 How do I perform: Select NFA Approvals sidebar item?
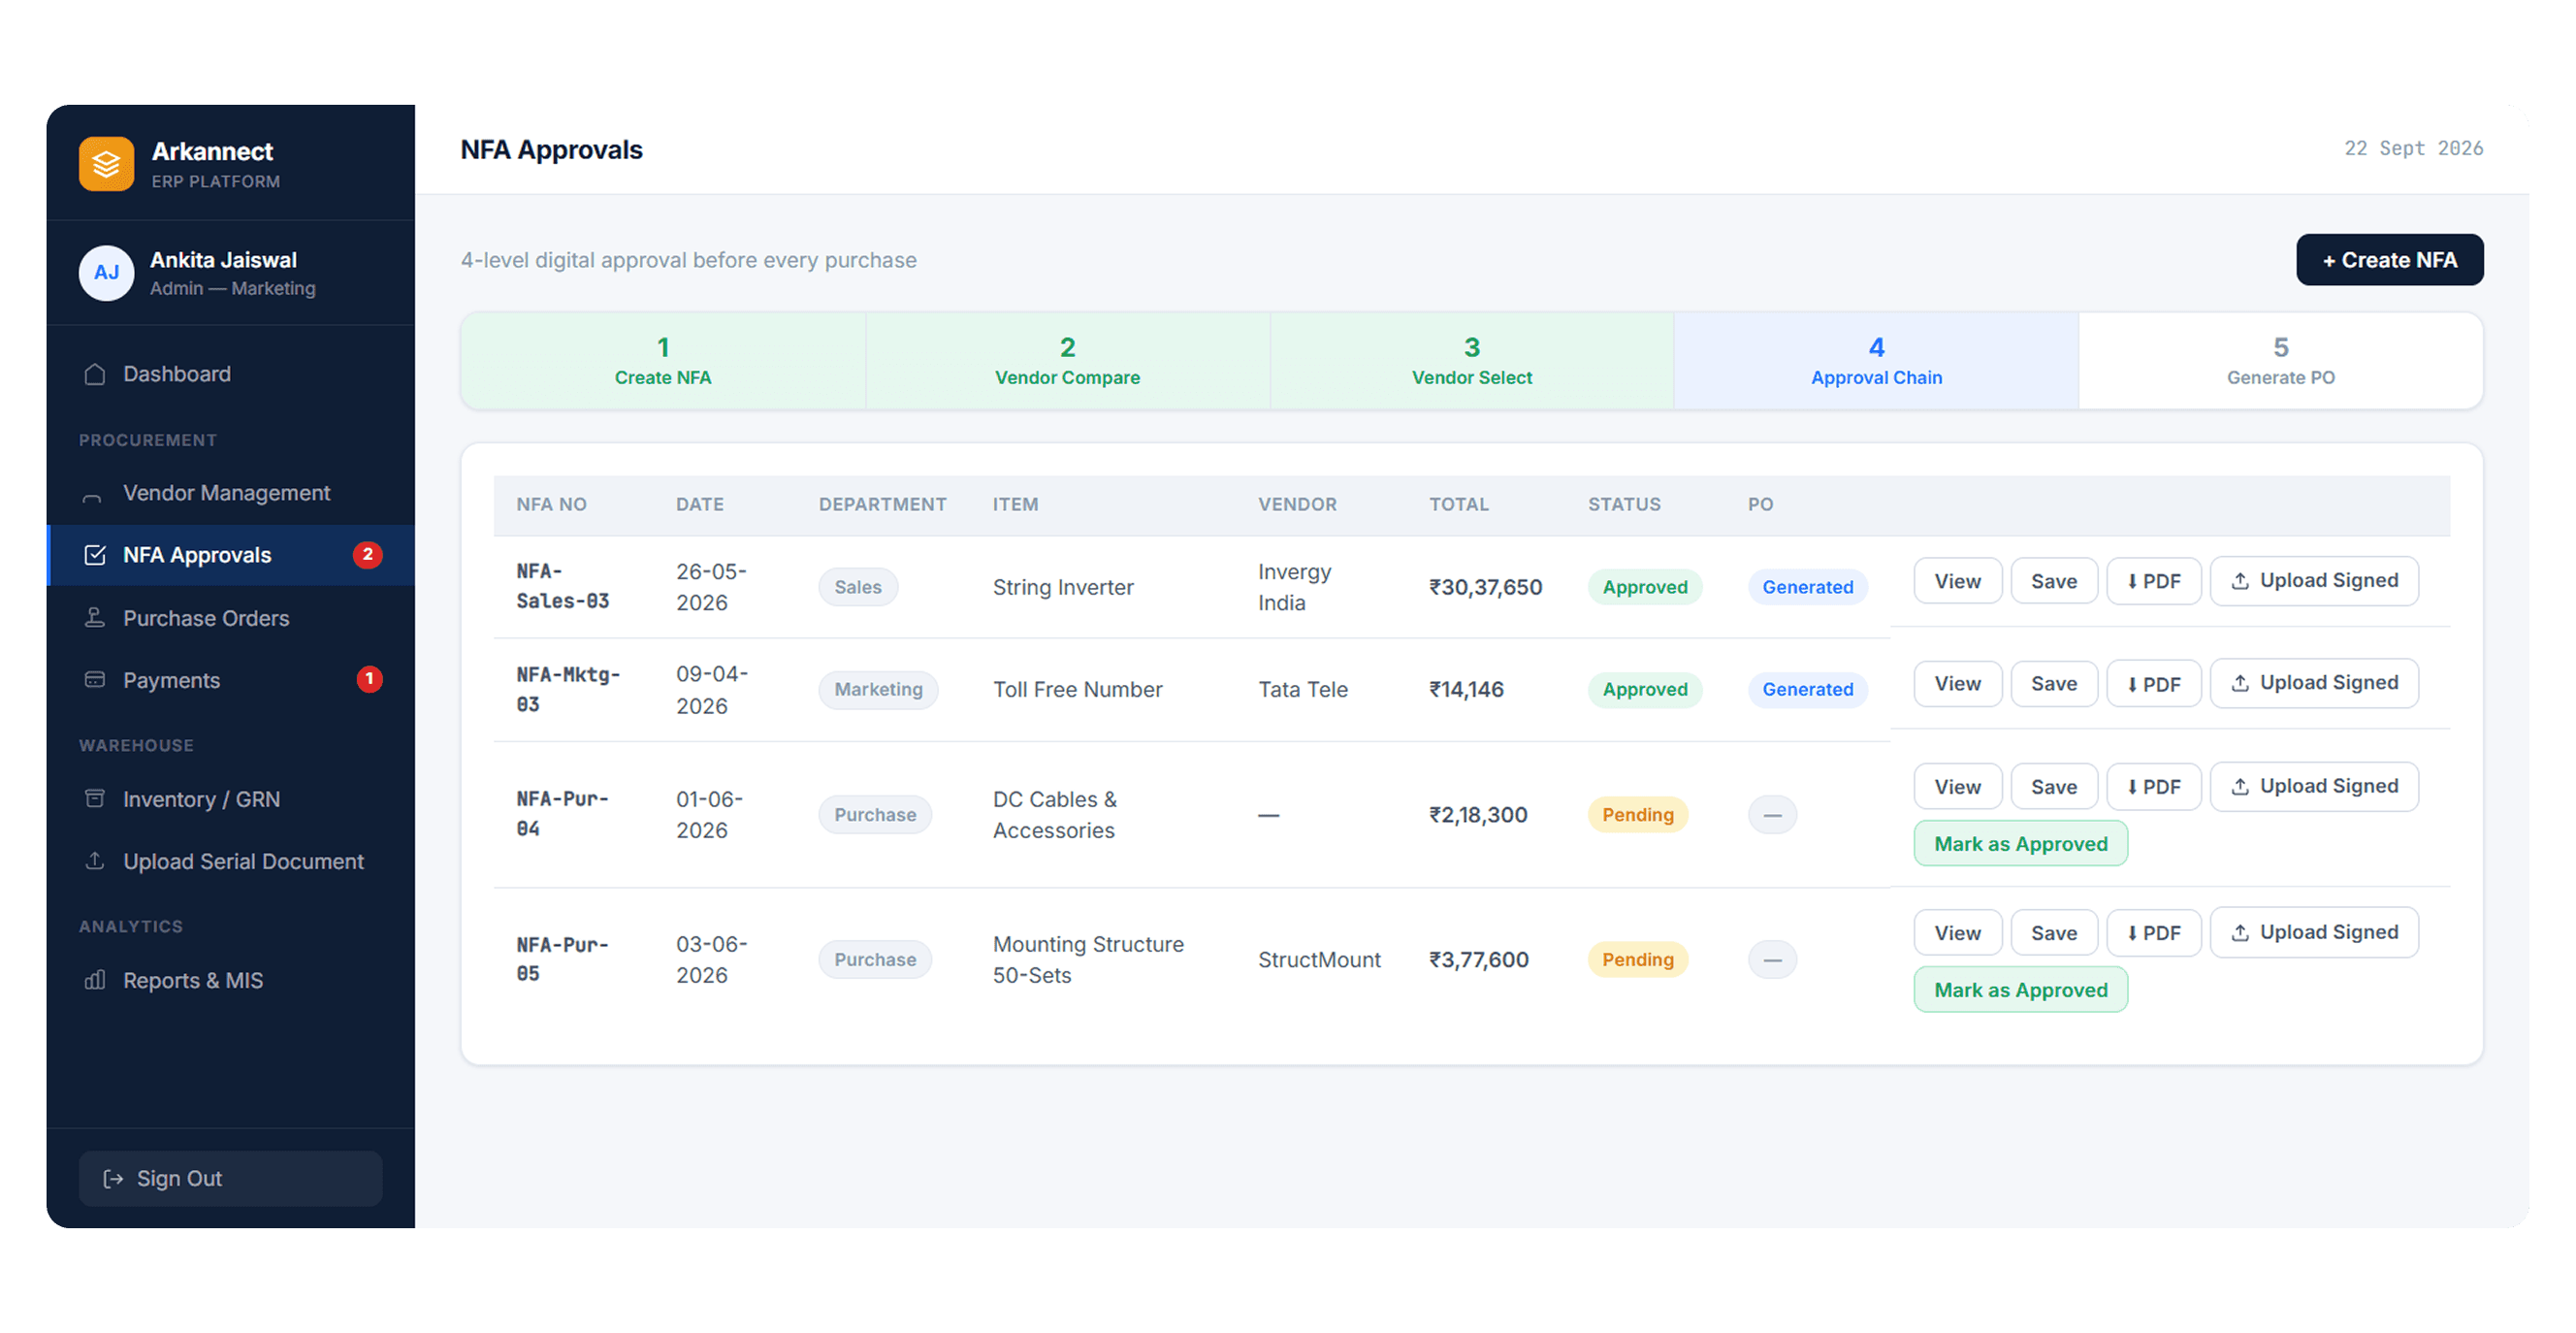point(231,555)
